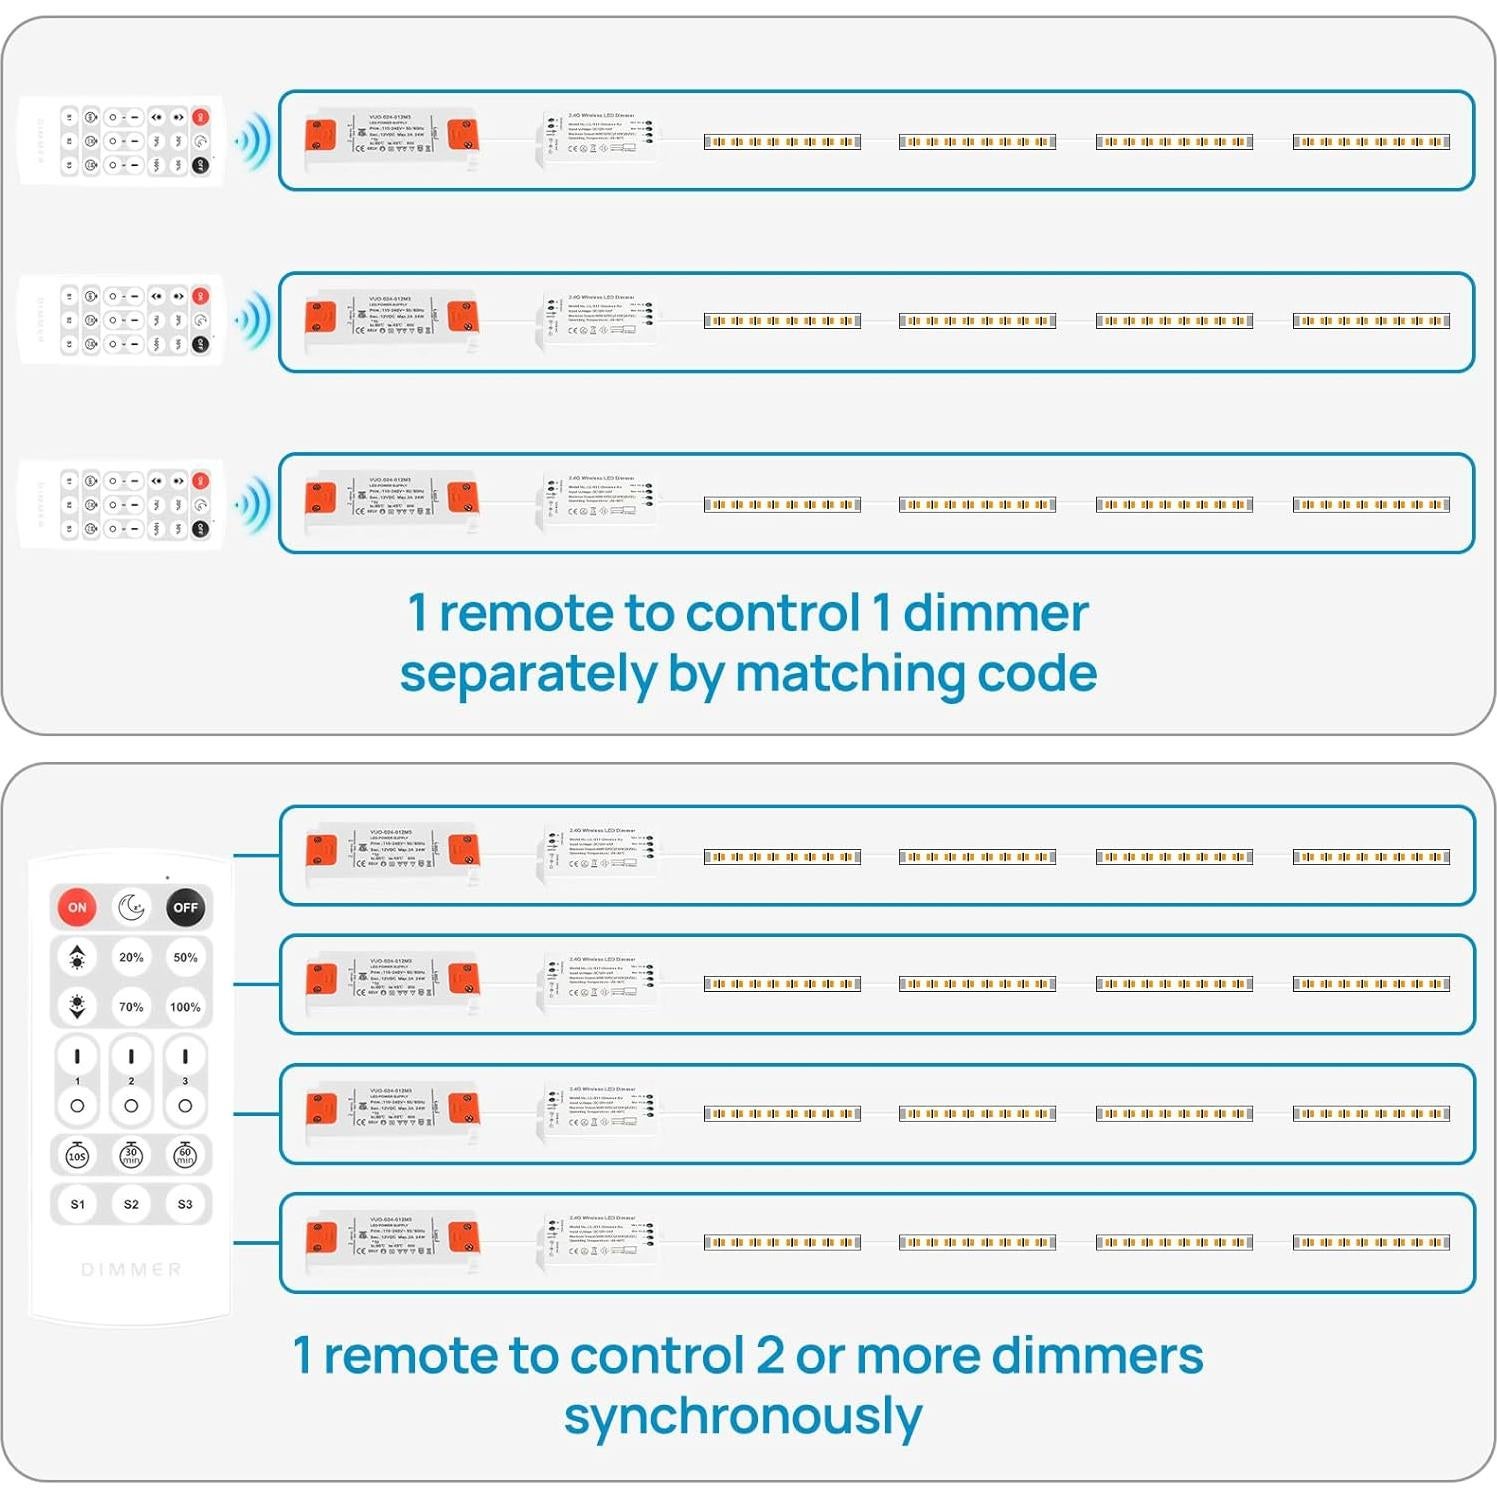Viewport: 1497px width, 1497px height.
Task: Select the 70% brightness preset
Action: click(131, 1007)
